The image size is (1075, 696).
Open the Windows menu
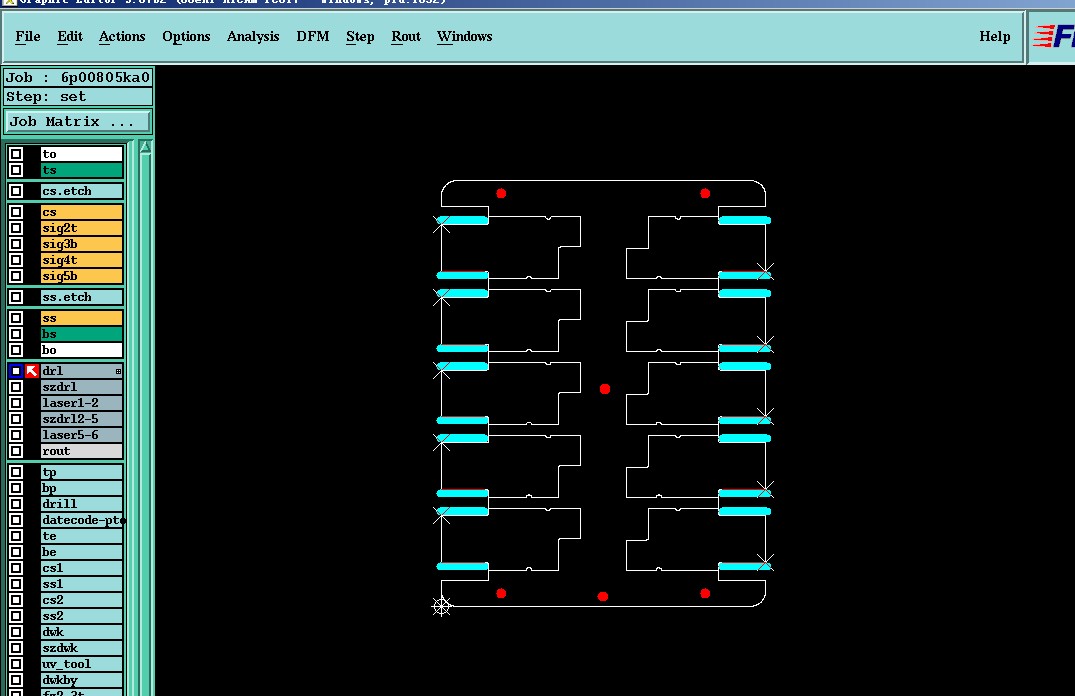pyautogui.click(x=465, y=36)
